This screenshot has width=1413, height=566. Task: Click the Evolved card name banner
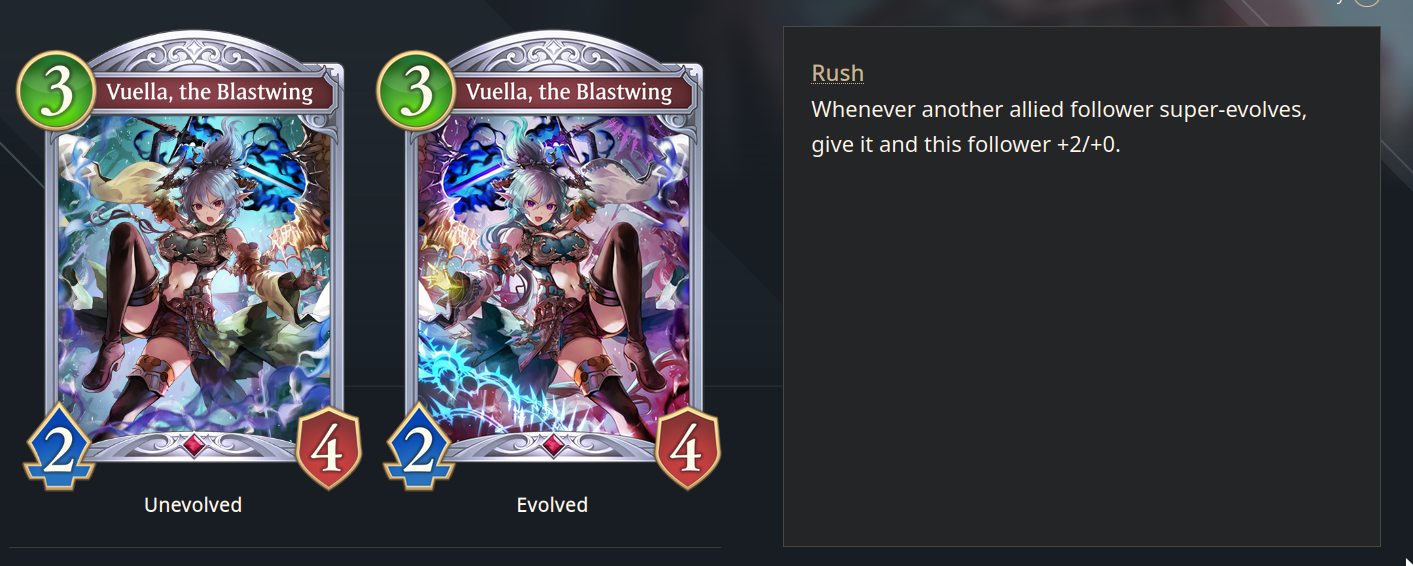[567, 92]
